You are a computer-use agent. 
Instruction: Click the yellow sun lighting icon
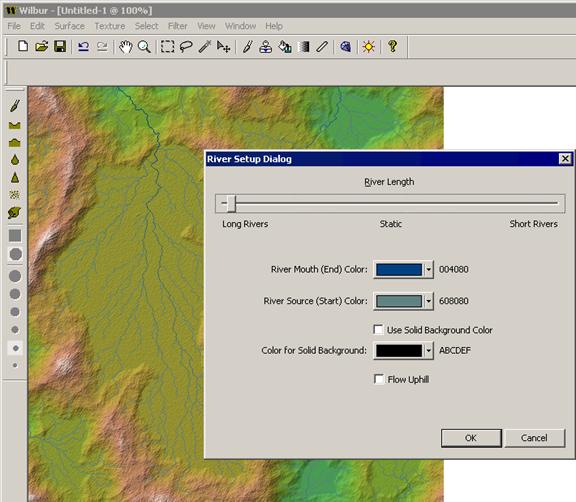click(368, 47)
